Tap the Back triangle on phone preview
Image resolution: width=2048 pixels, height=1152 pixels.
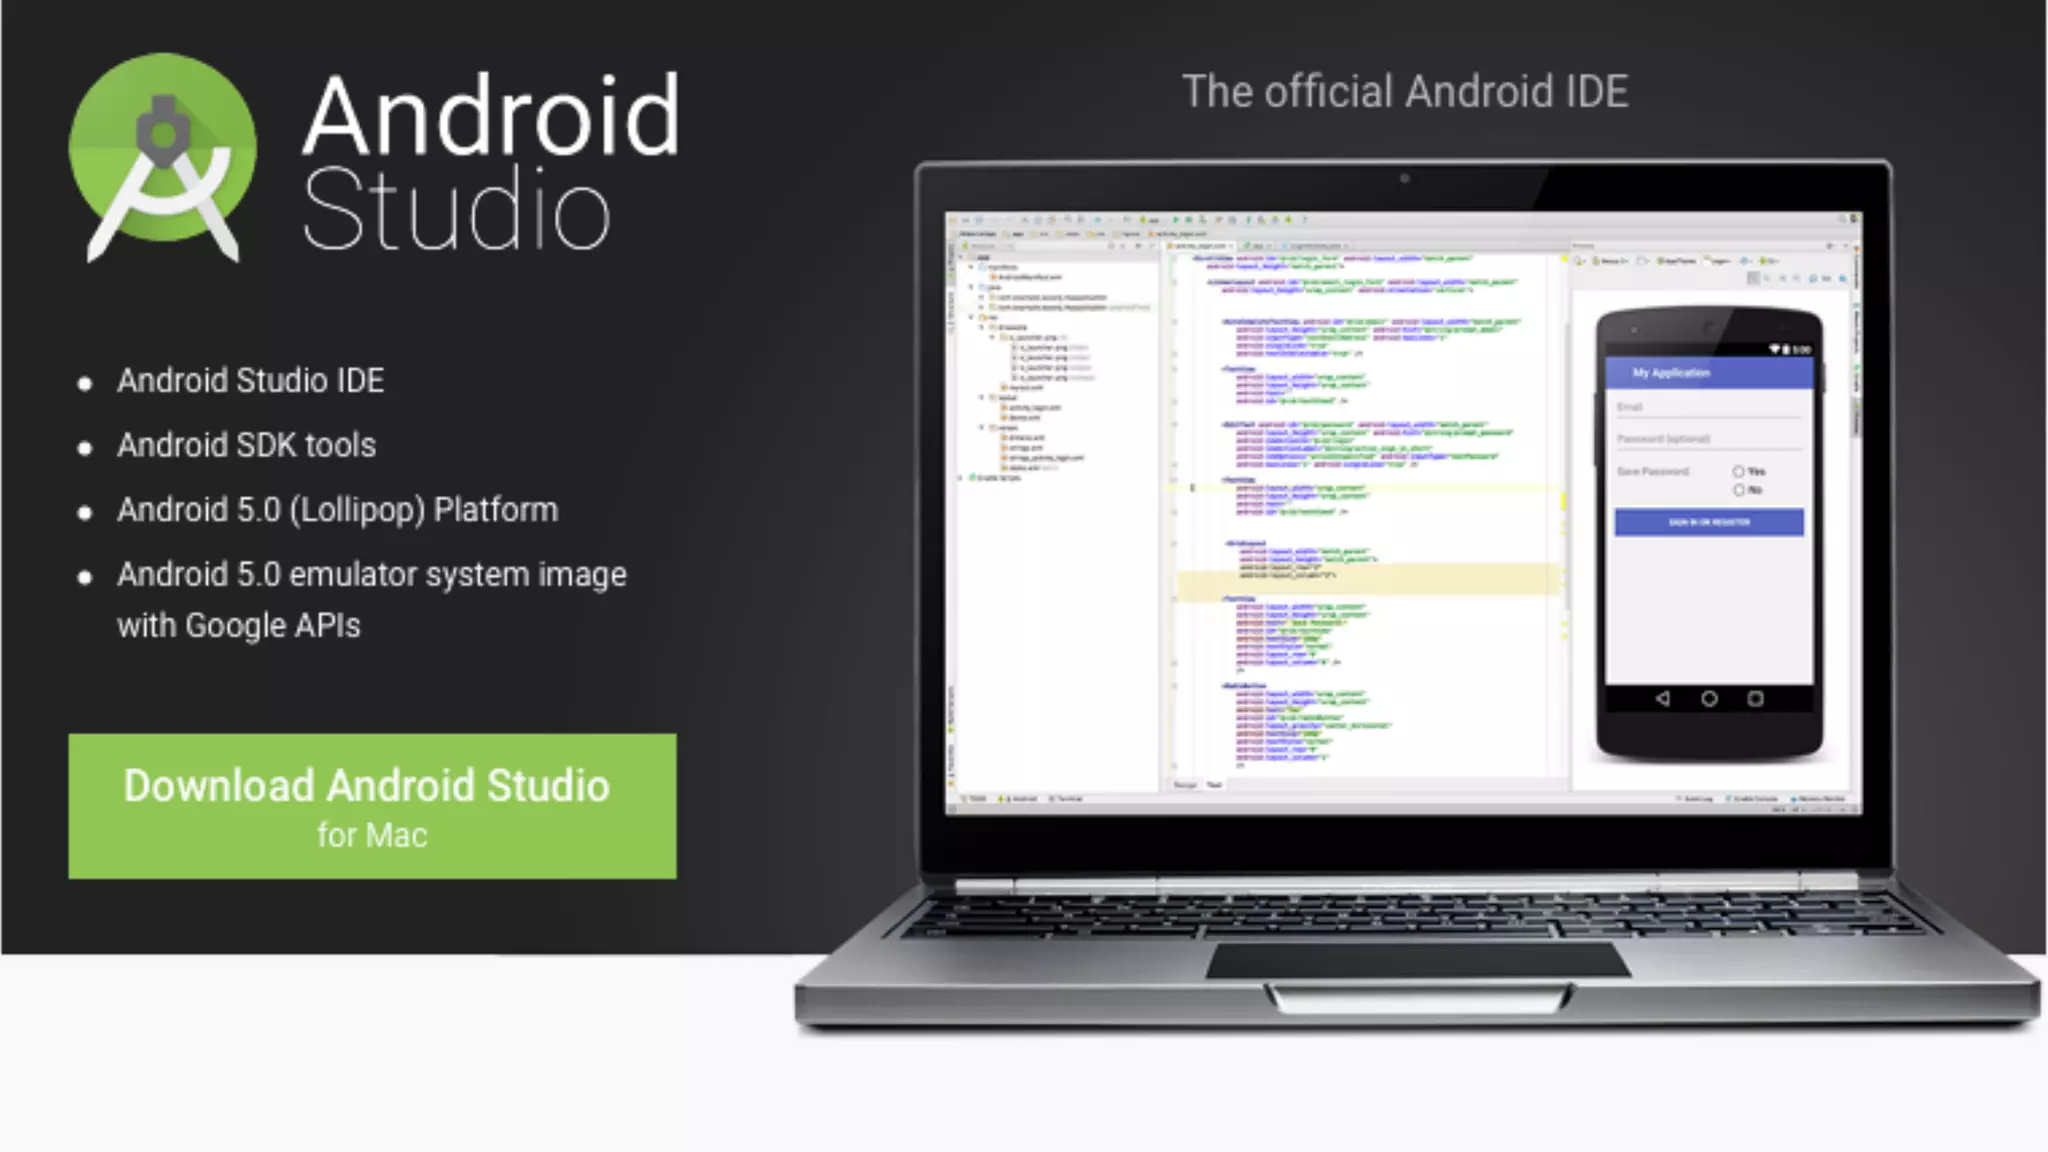click(x=1662, y=698)
